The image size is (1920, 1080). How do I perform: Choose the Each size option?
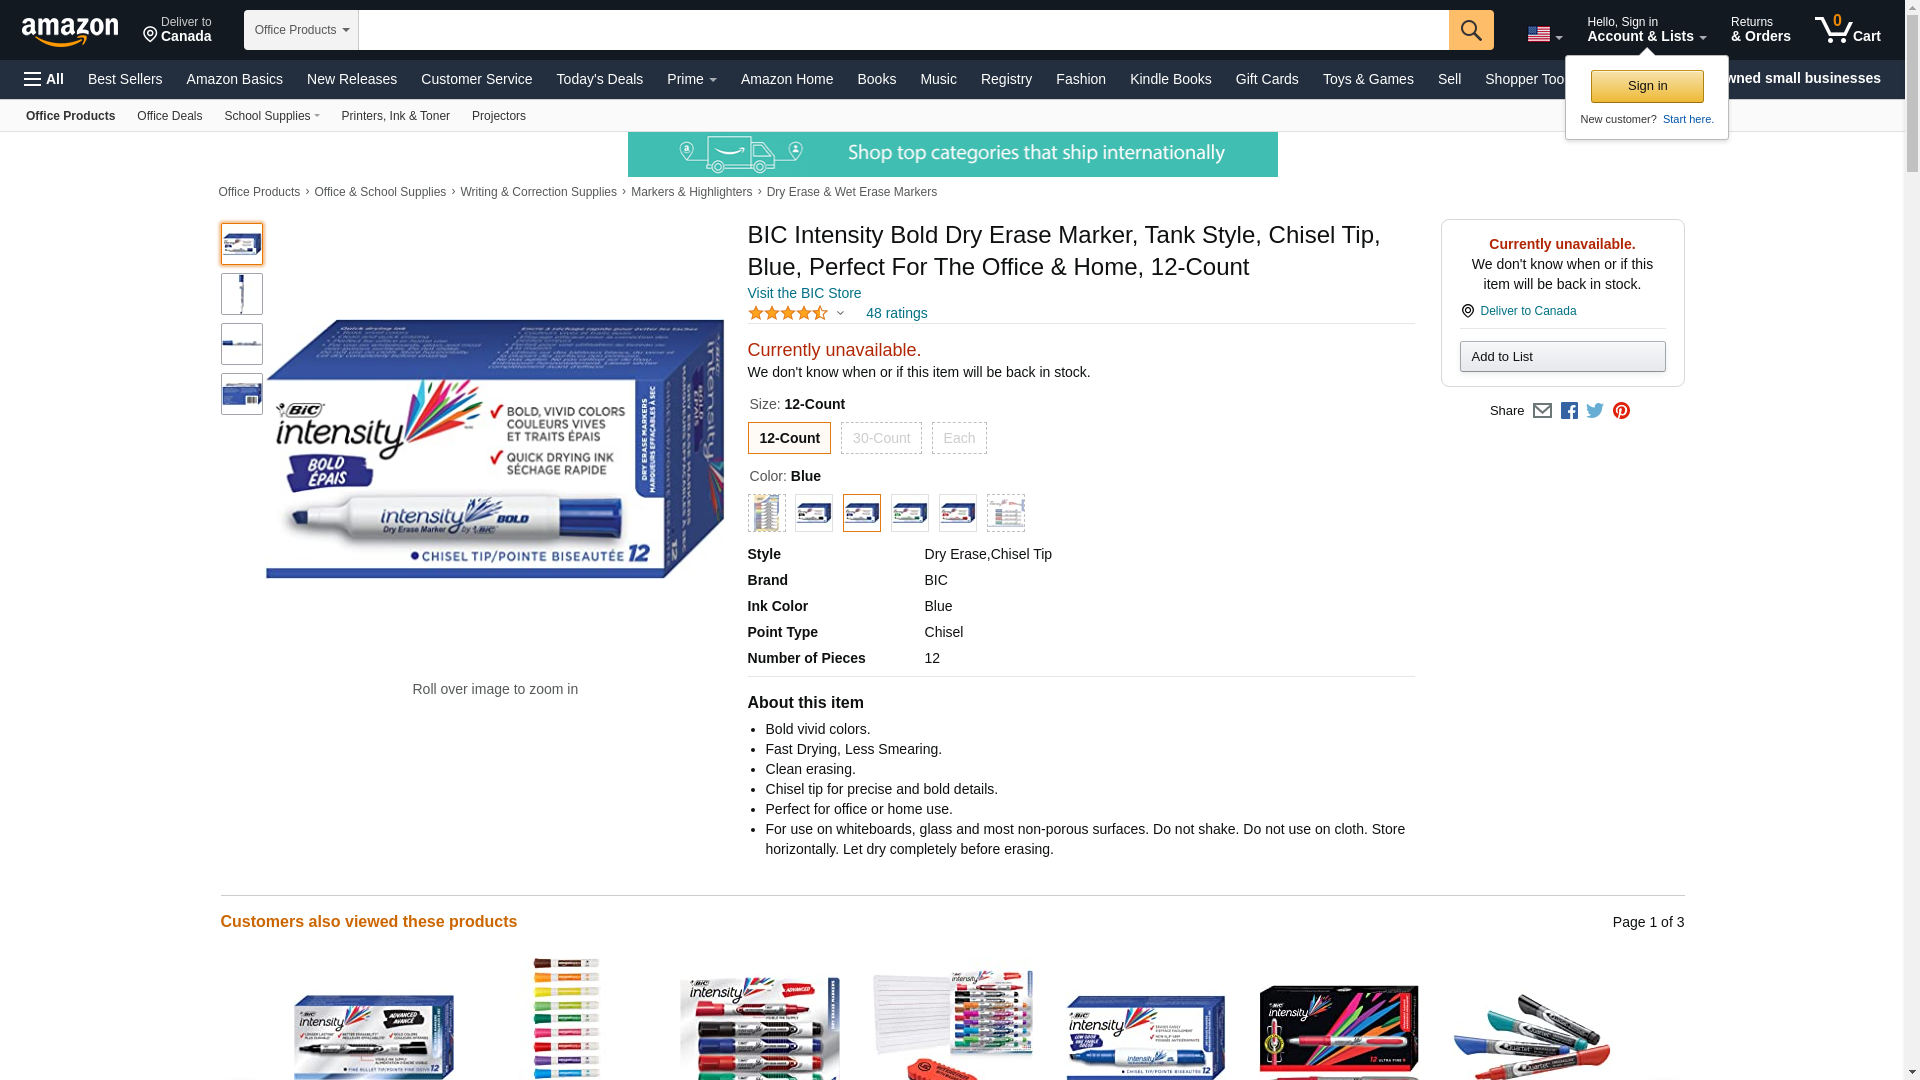pyautogui.click(x=959, y=438)
